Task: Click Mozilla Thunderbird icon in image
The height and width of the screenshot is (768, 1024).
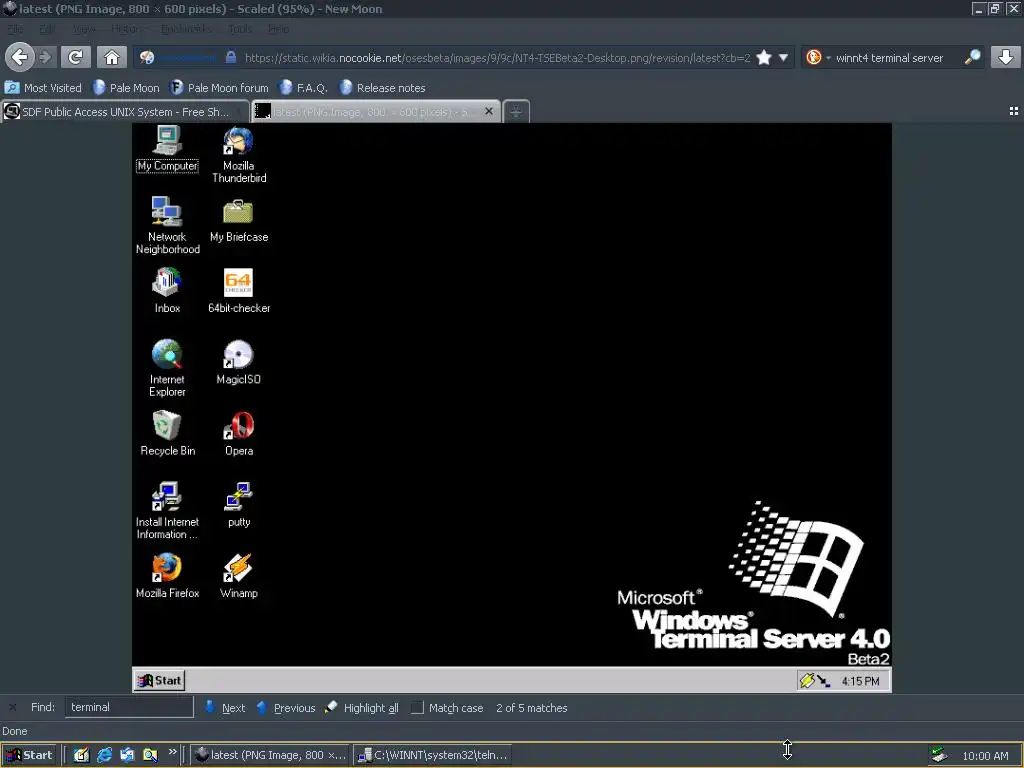Action: click(239, 155)
